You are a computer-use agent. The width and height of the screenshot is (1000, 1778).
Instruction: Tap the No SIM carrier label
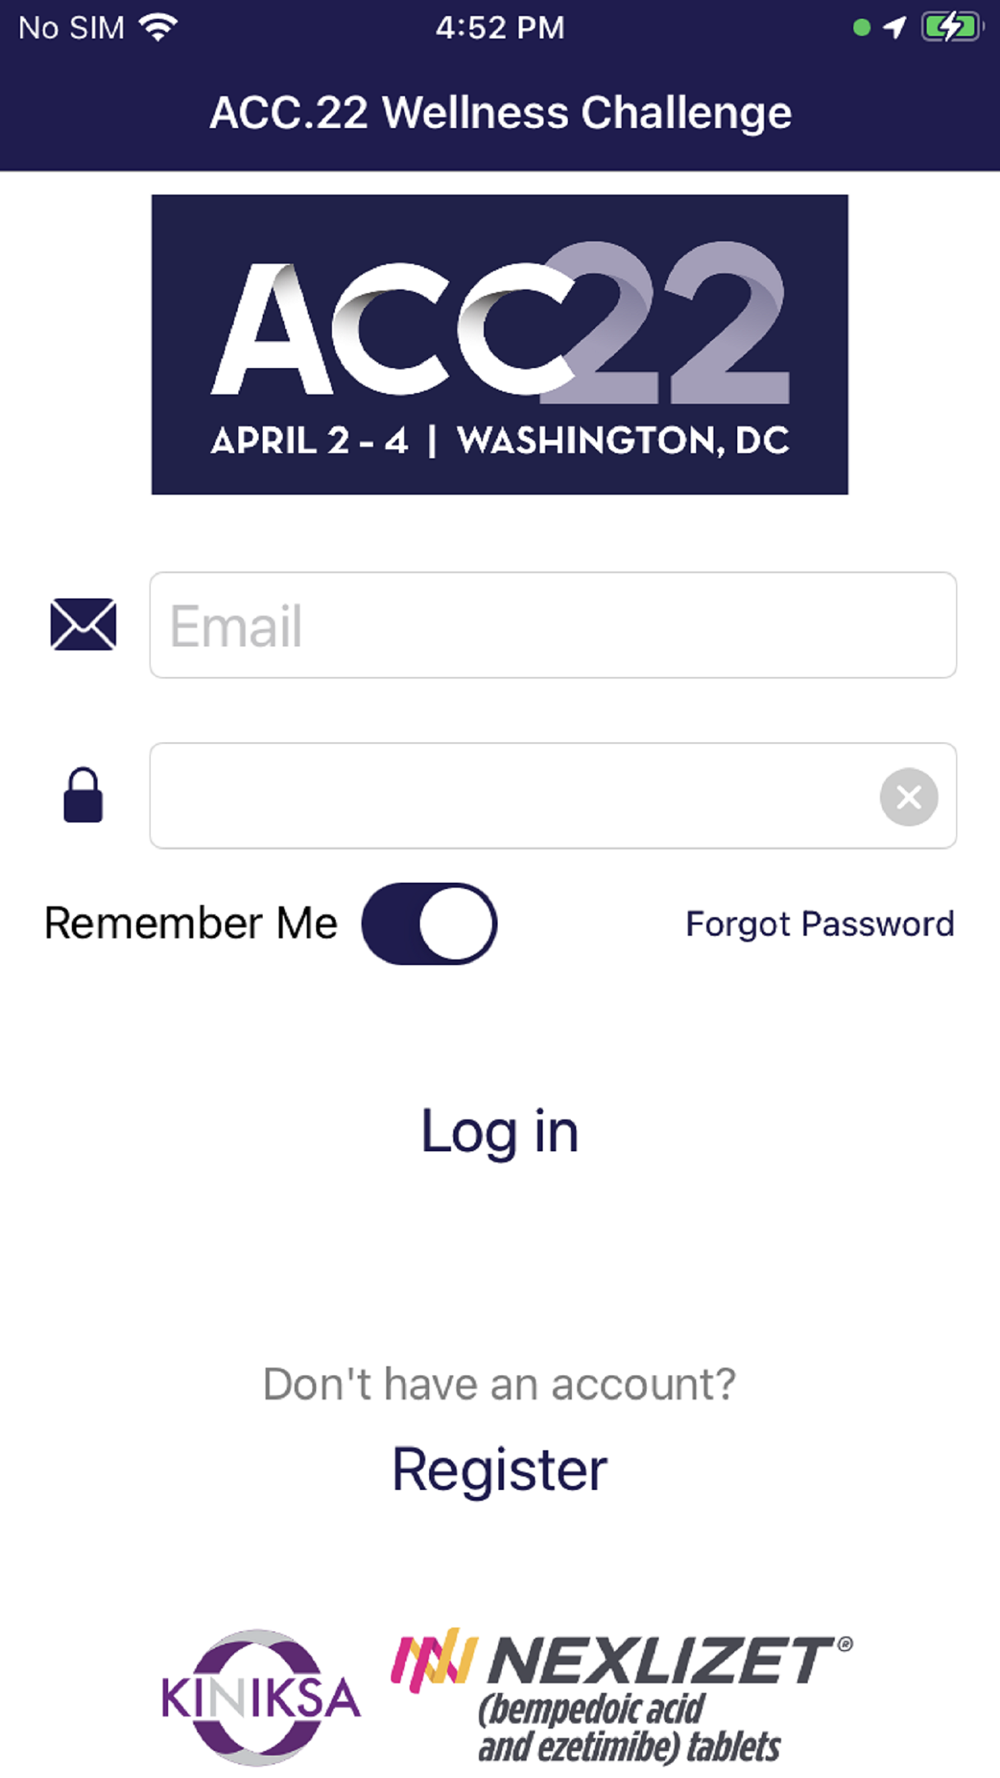click(71, 27)
